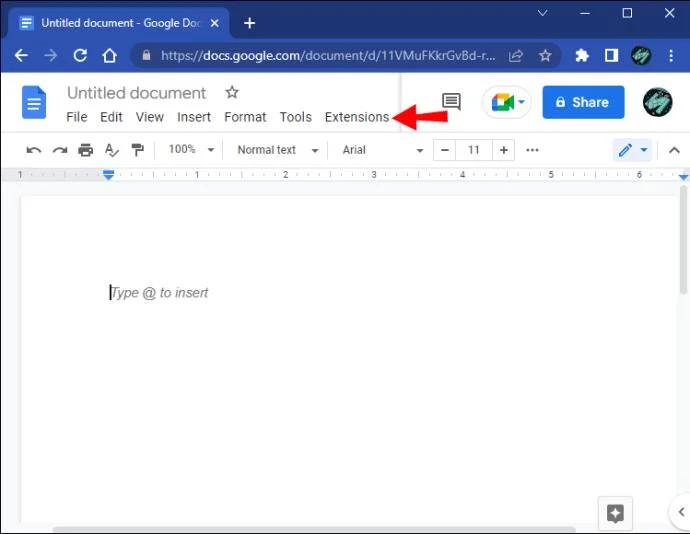Select the Untitled document browser tab

click(x=117, y=23)
